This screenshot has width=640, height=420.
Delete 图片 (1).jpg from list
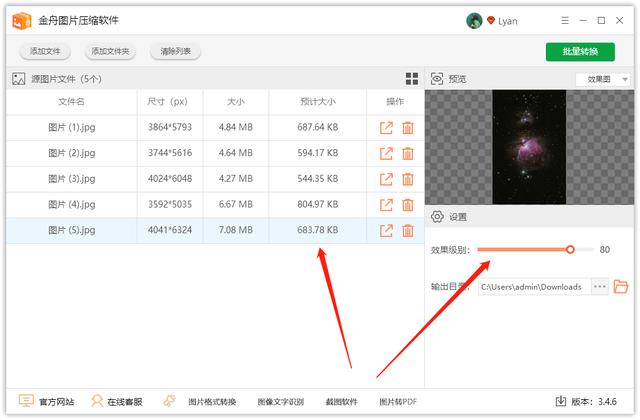coord(407,128)
